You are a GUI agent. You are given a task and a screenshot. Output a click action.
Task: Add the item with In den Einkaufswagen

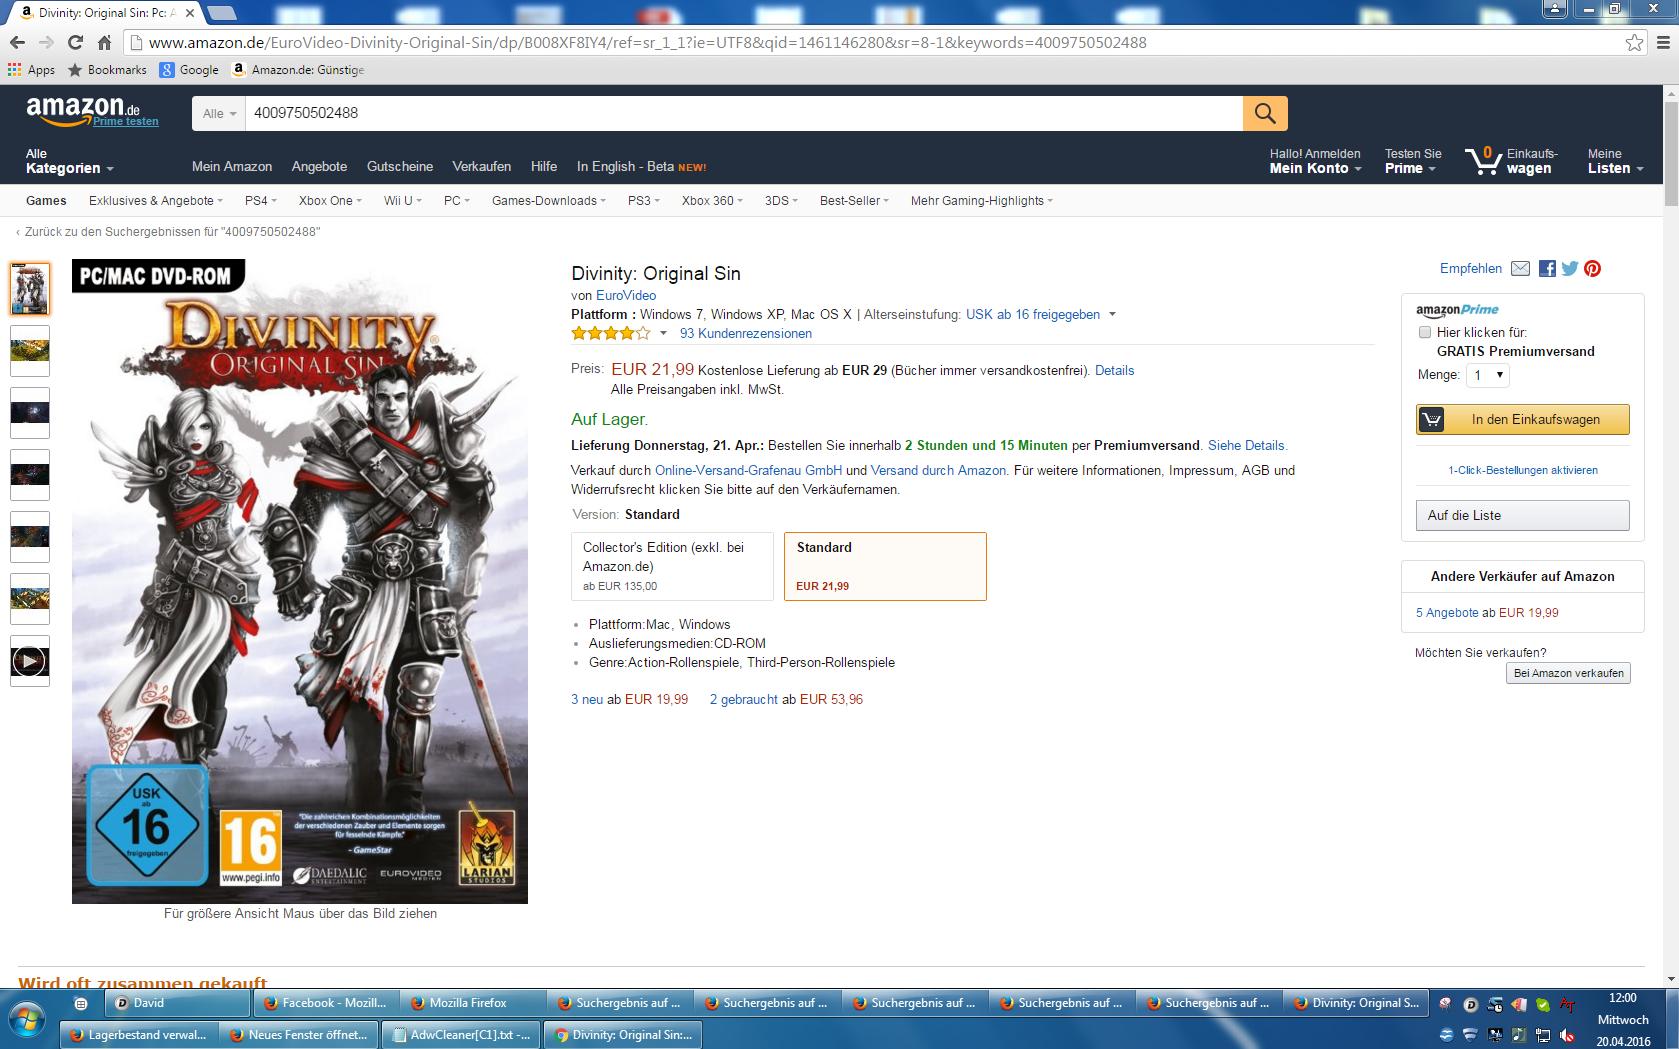click(x=1522, y=420)
